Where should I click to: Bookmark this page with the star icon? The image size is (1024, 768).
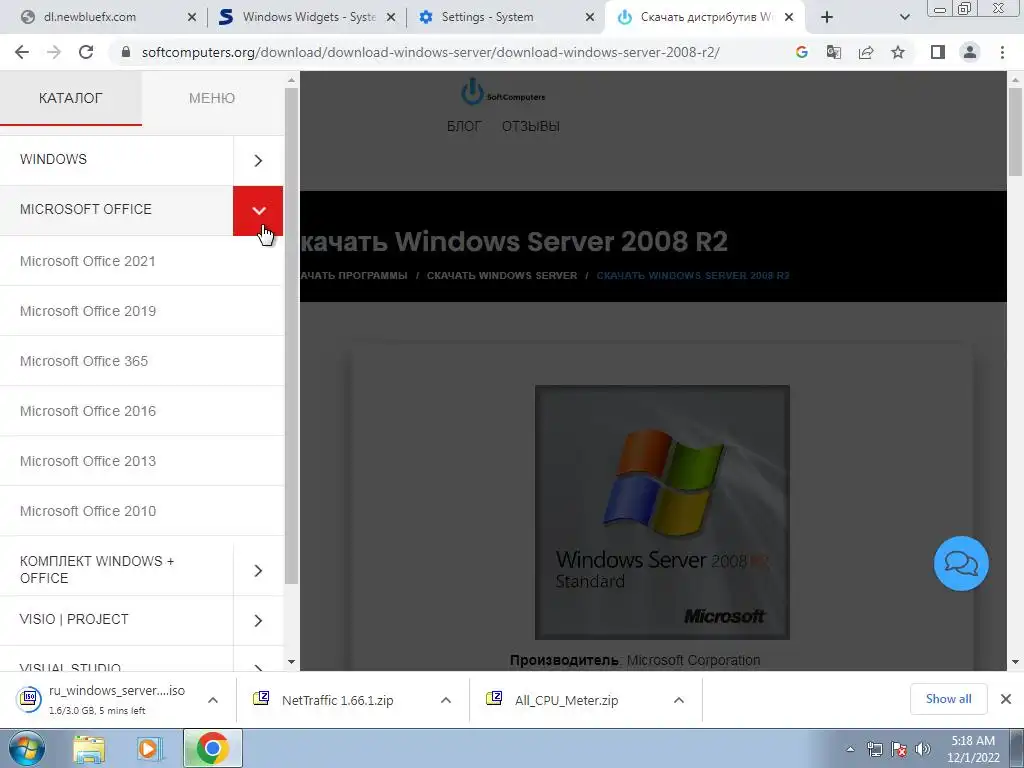(898, 52)
